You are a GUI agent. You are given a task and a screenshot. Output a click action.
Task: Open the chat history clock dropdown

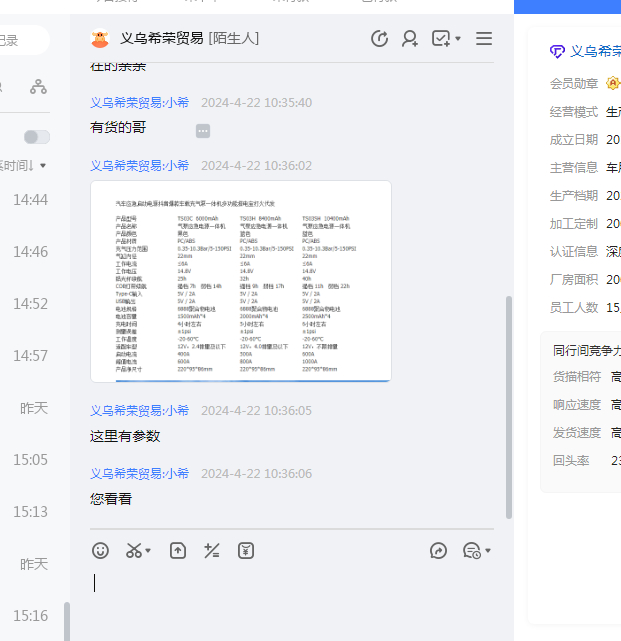point(476,550)
